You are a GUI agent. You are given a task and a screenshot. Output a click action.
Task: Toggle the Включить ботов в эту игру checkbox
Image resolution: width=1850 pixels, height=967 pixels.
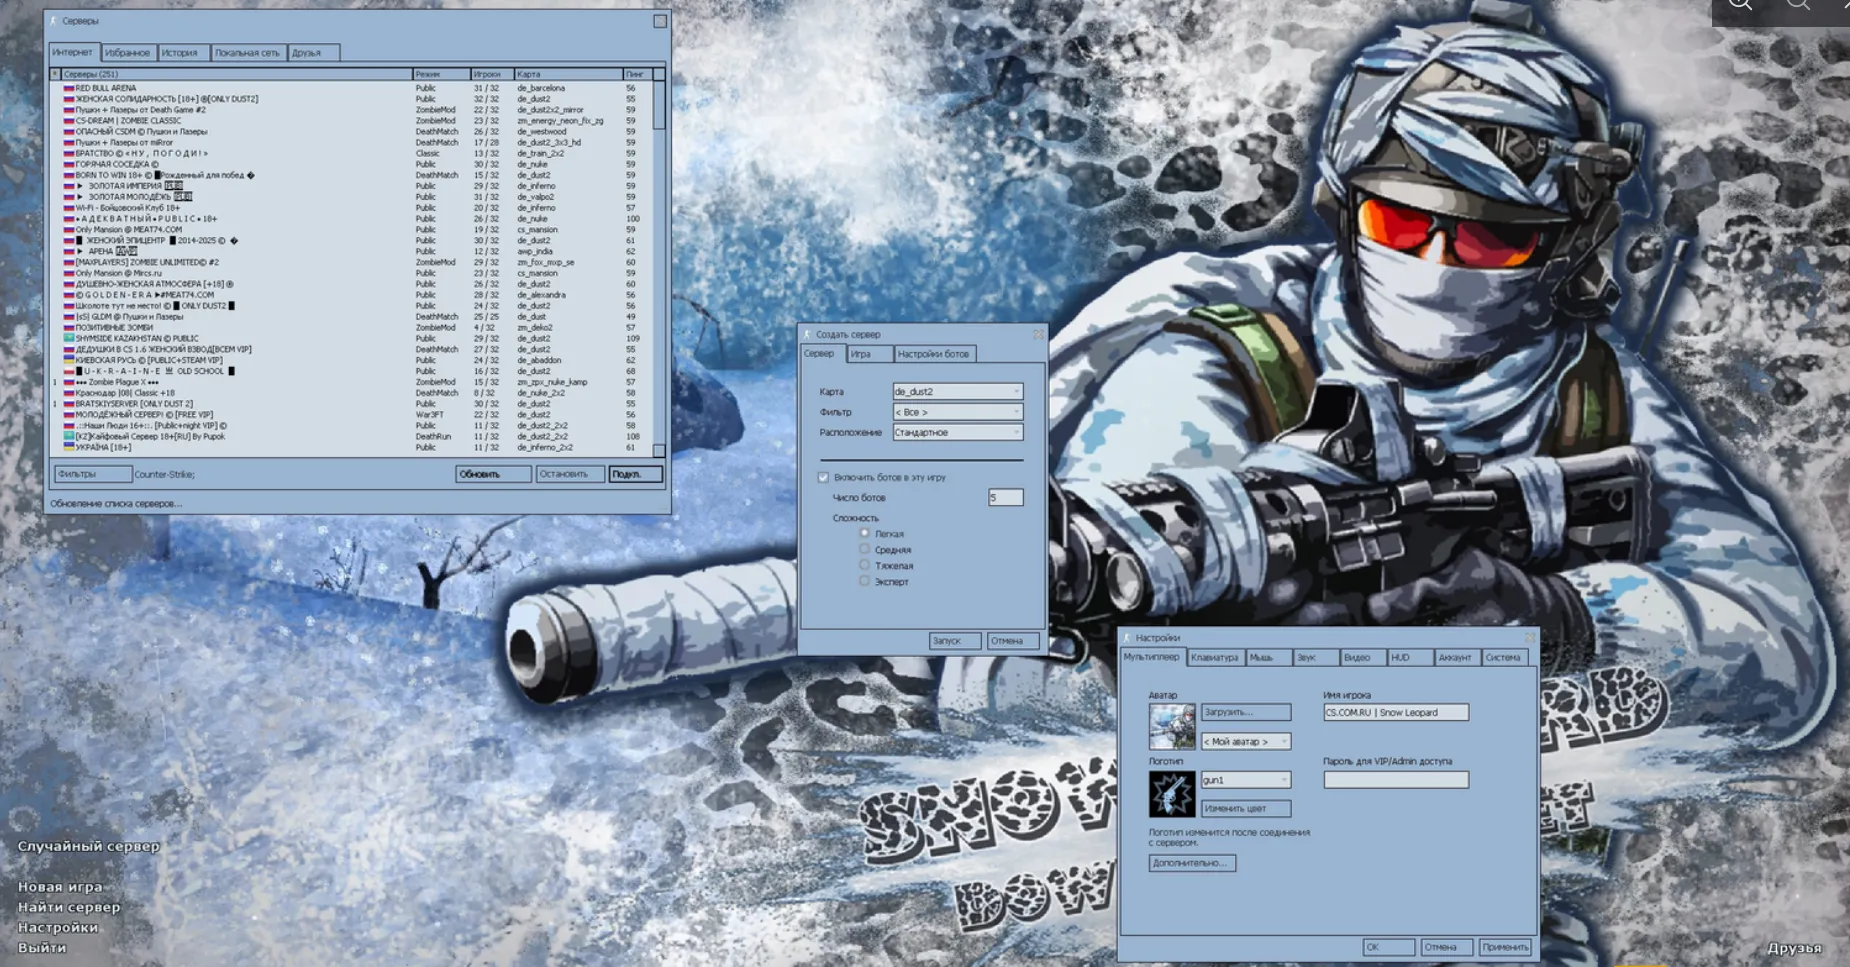pyautogui.click(x=823, y=478)
